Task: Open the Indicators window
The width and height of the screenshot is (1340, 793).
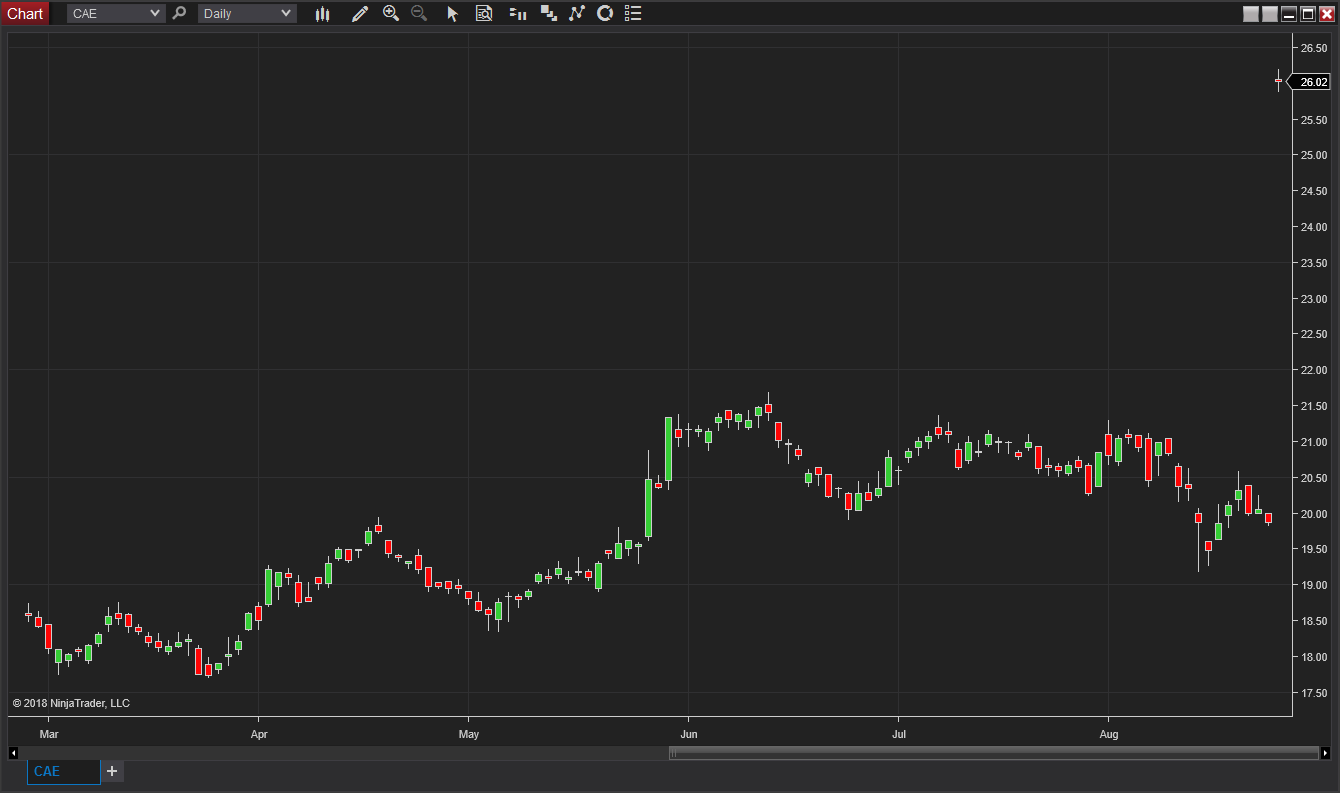Action: pos(576,14)
